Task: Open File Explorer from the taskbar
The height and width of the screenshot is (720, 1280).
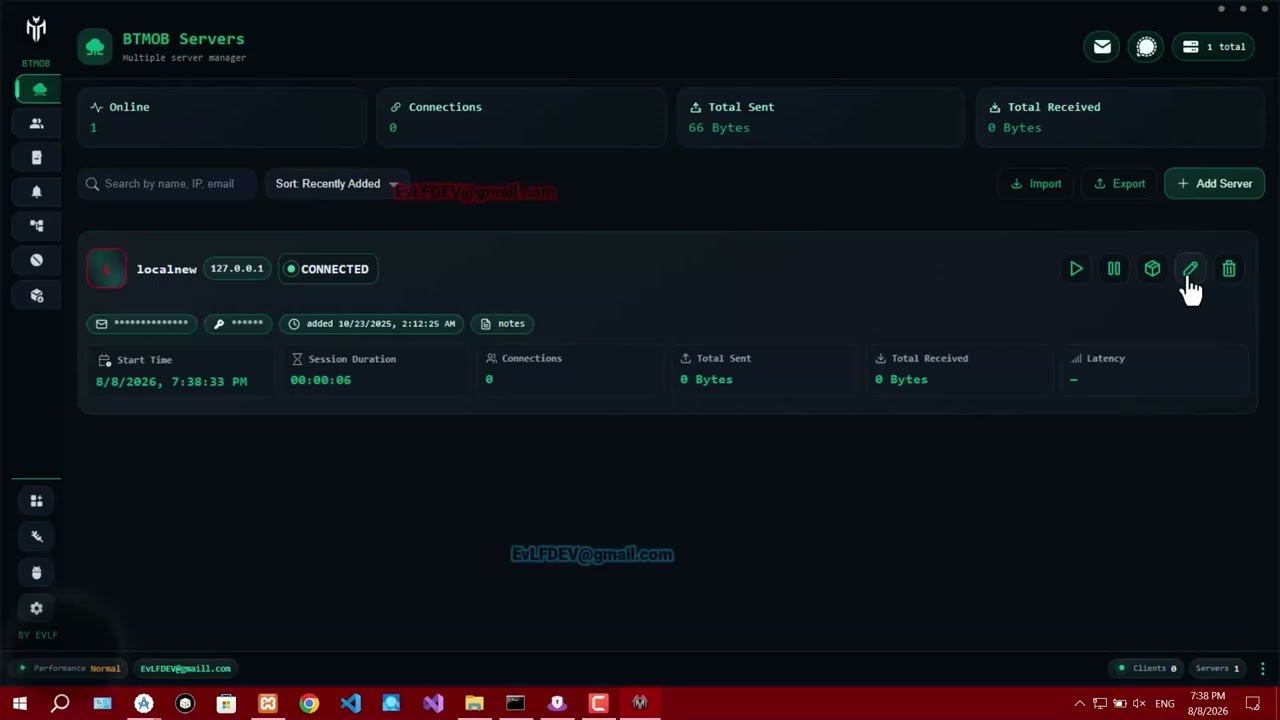Action: [x=474, y=704]
